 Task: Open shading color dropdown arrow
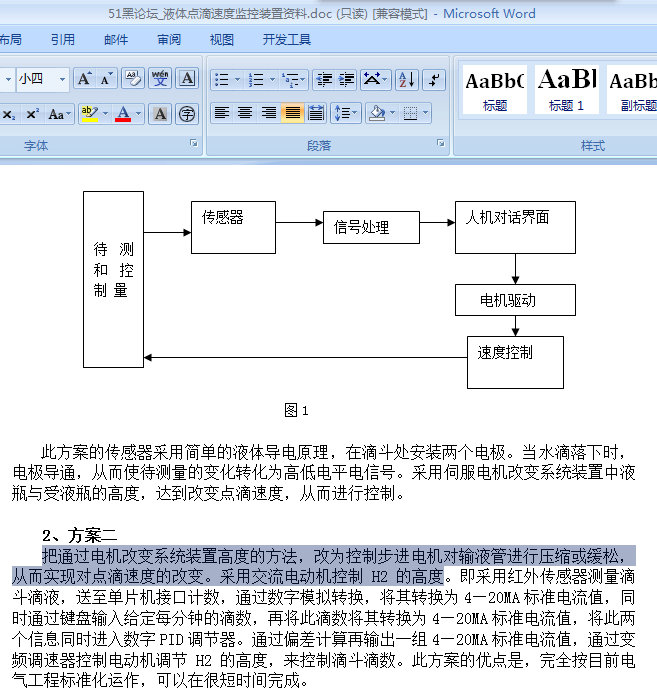coord(392,113)
